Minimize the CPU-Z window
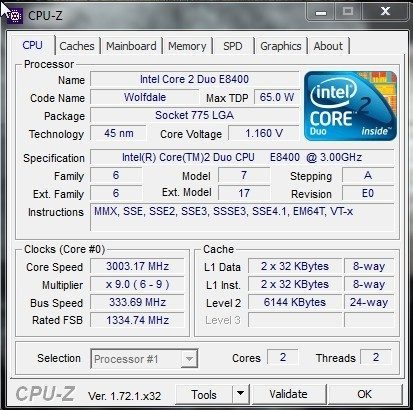The image size is (413, 410). point(321,12)
